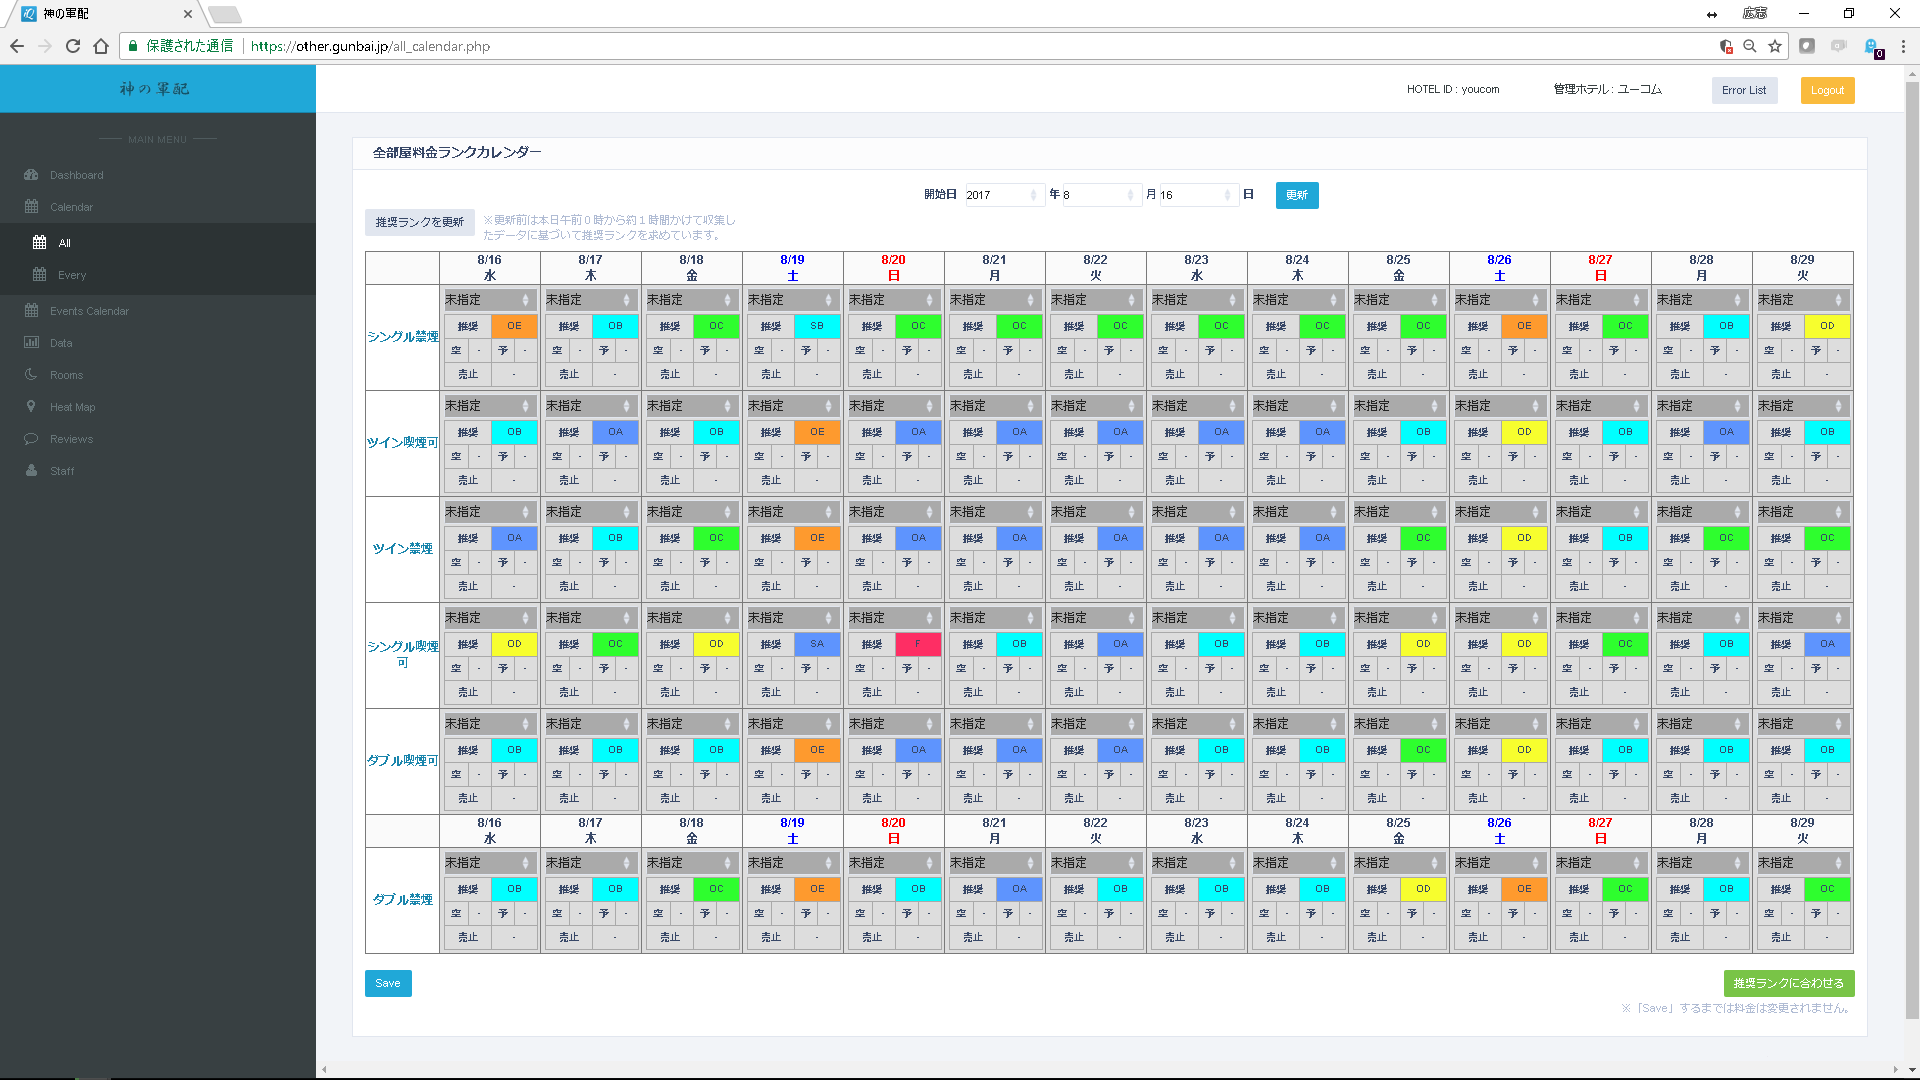Click the blue 更新 button
This screenshot has width=1920, height=1080.
(1297, 195)
